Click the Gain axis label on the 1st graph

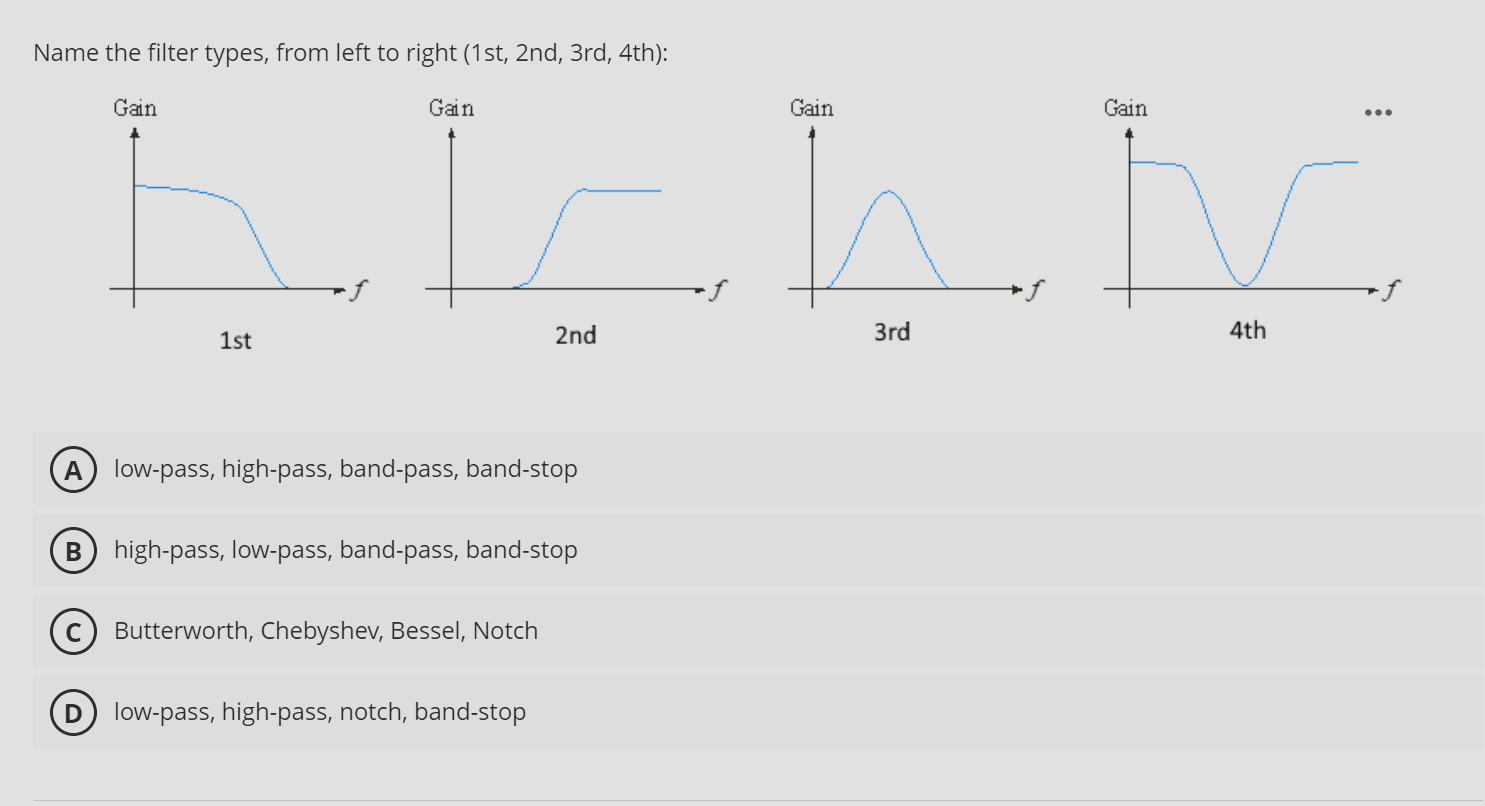coord(134,108)
